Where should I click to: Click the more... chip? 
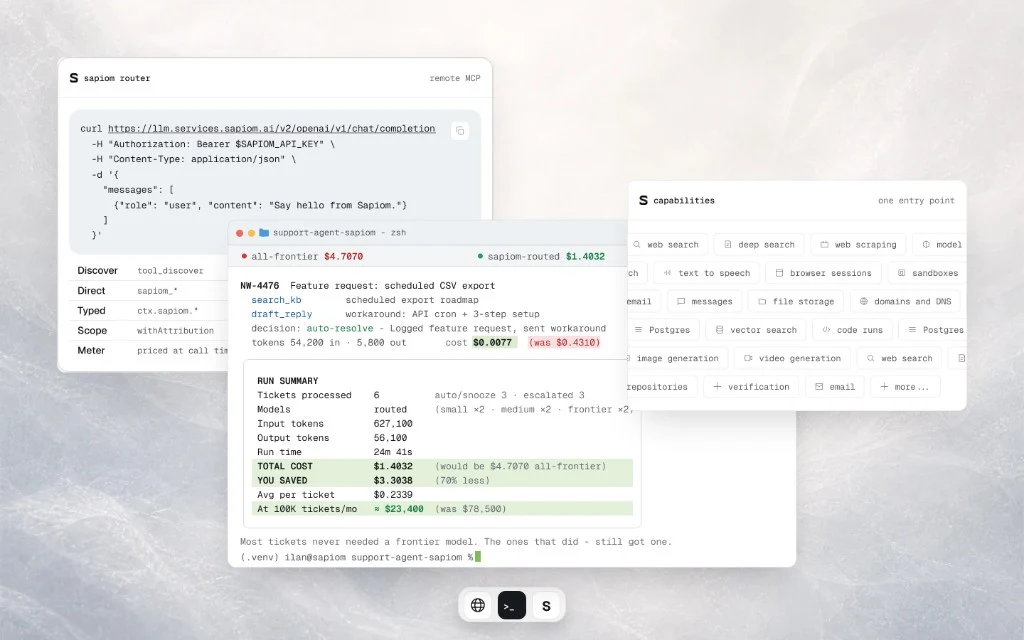point(904,387)
